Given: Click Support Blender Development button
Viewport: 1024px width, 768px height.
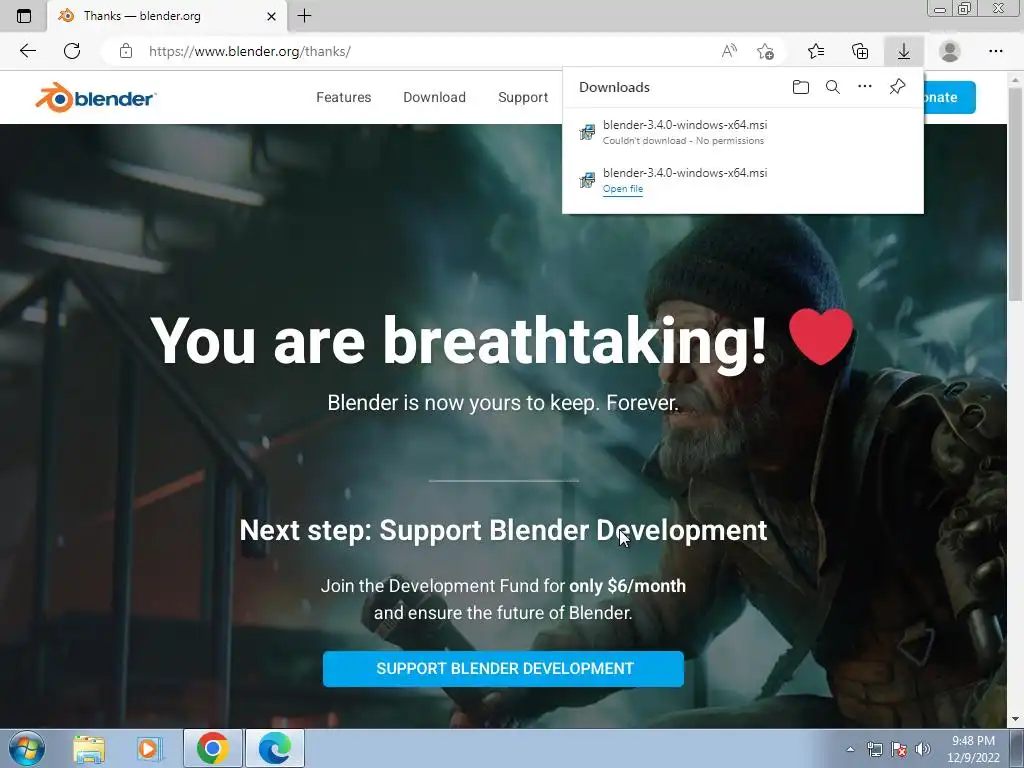Looking at the screenshot, I should click(x=504, y=669).
